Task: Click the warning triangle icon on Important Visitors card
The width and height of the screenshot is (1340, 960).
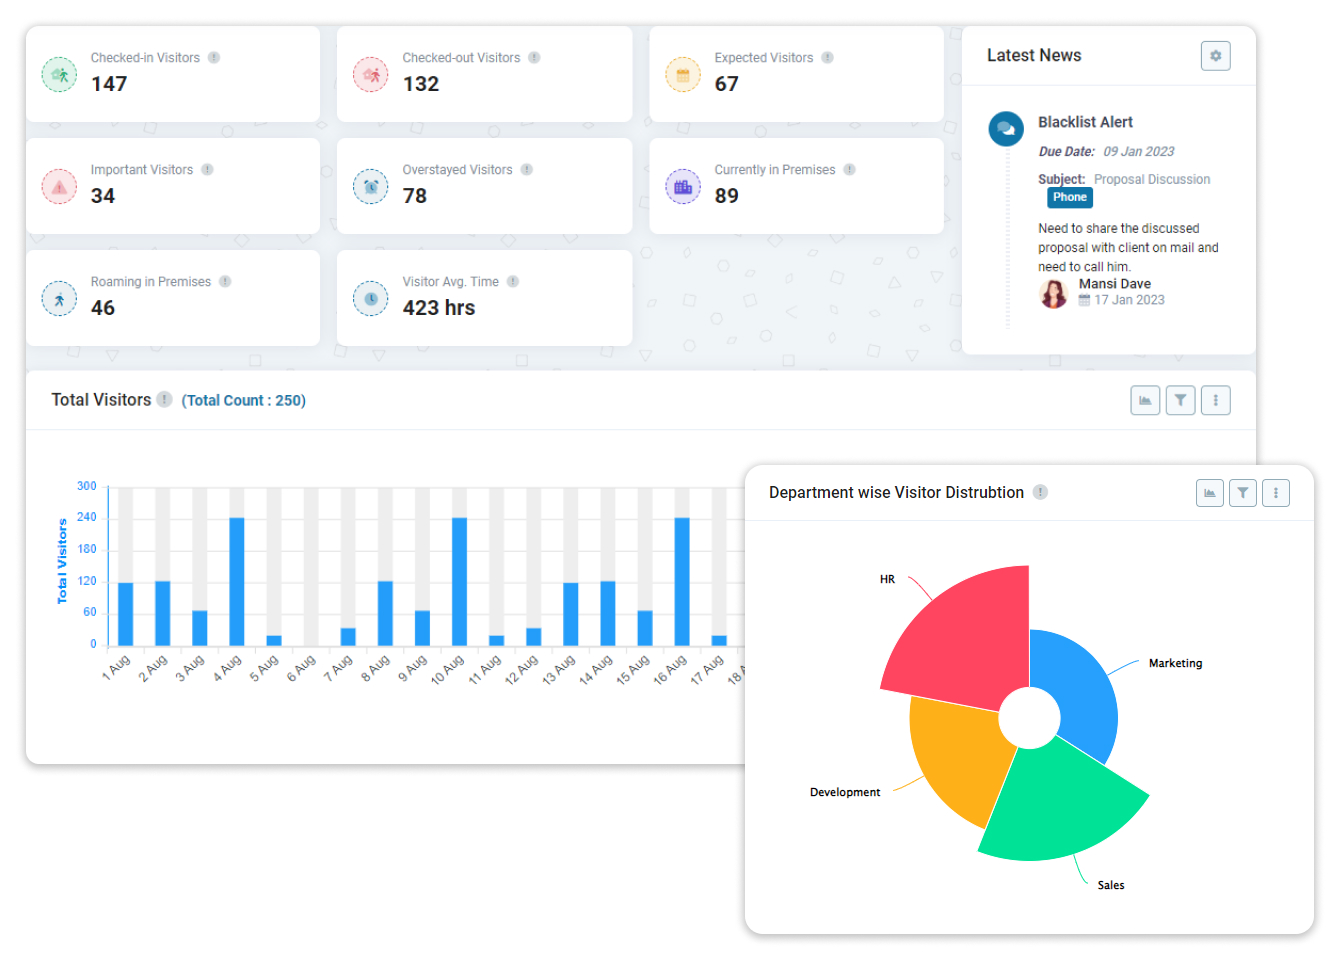Action: pos(59,186)
